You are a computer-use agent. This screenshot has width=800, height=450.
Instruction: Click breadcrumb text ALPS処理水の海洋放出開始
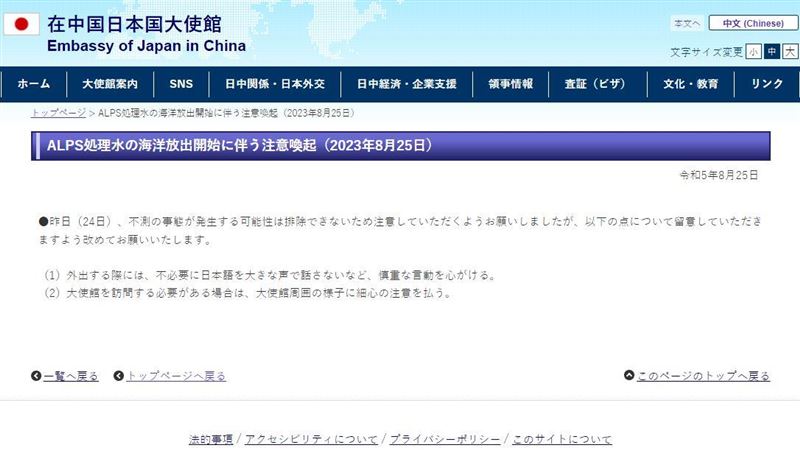coord(226,113)
